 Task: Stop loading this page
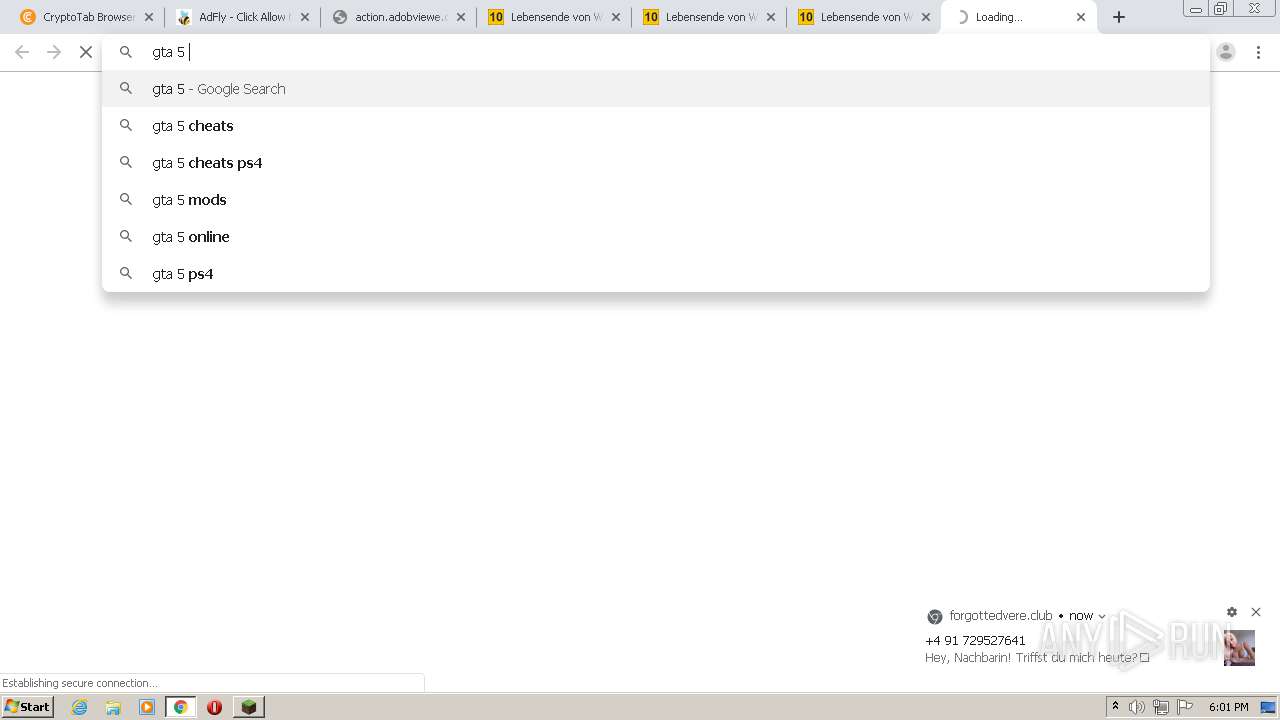coord(86,52)
